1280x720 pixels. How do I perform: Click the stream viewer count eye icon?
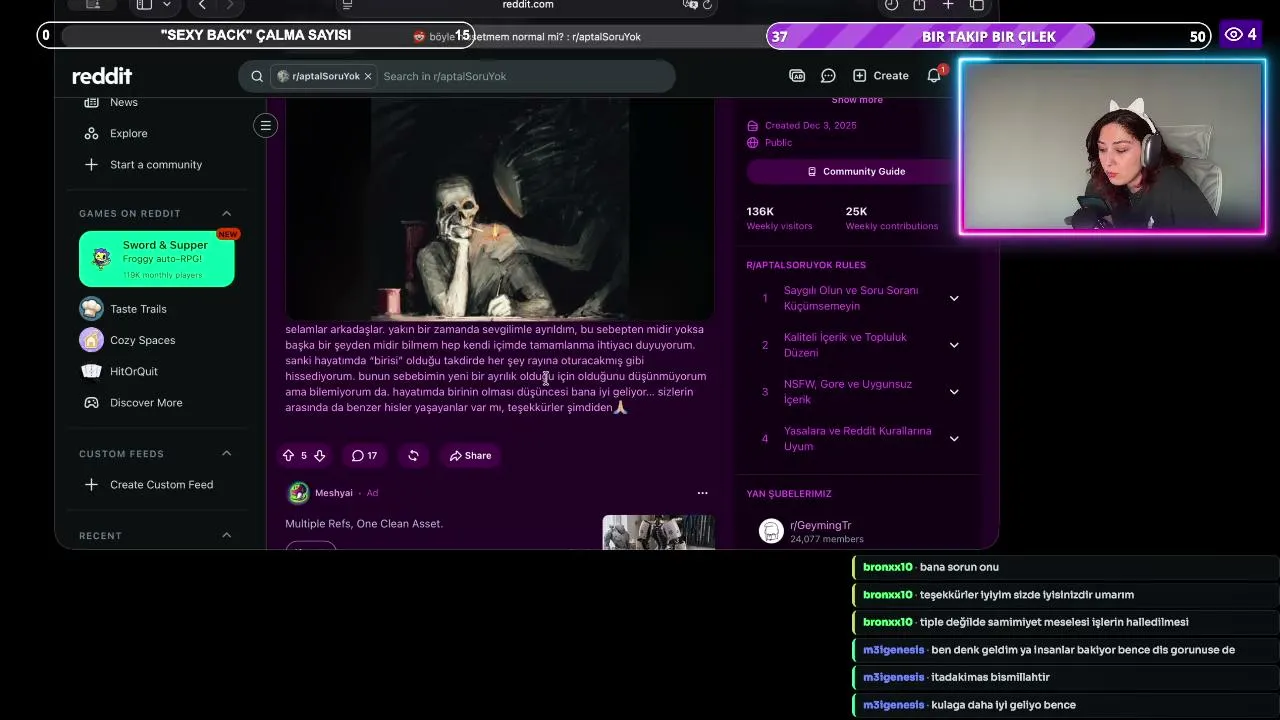[x=1233, y=35]
